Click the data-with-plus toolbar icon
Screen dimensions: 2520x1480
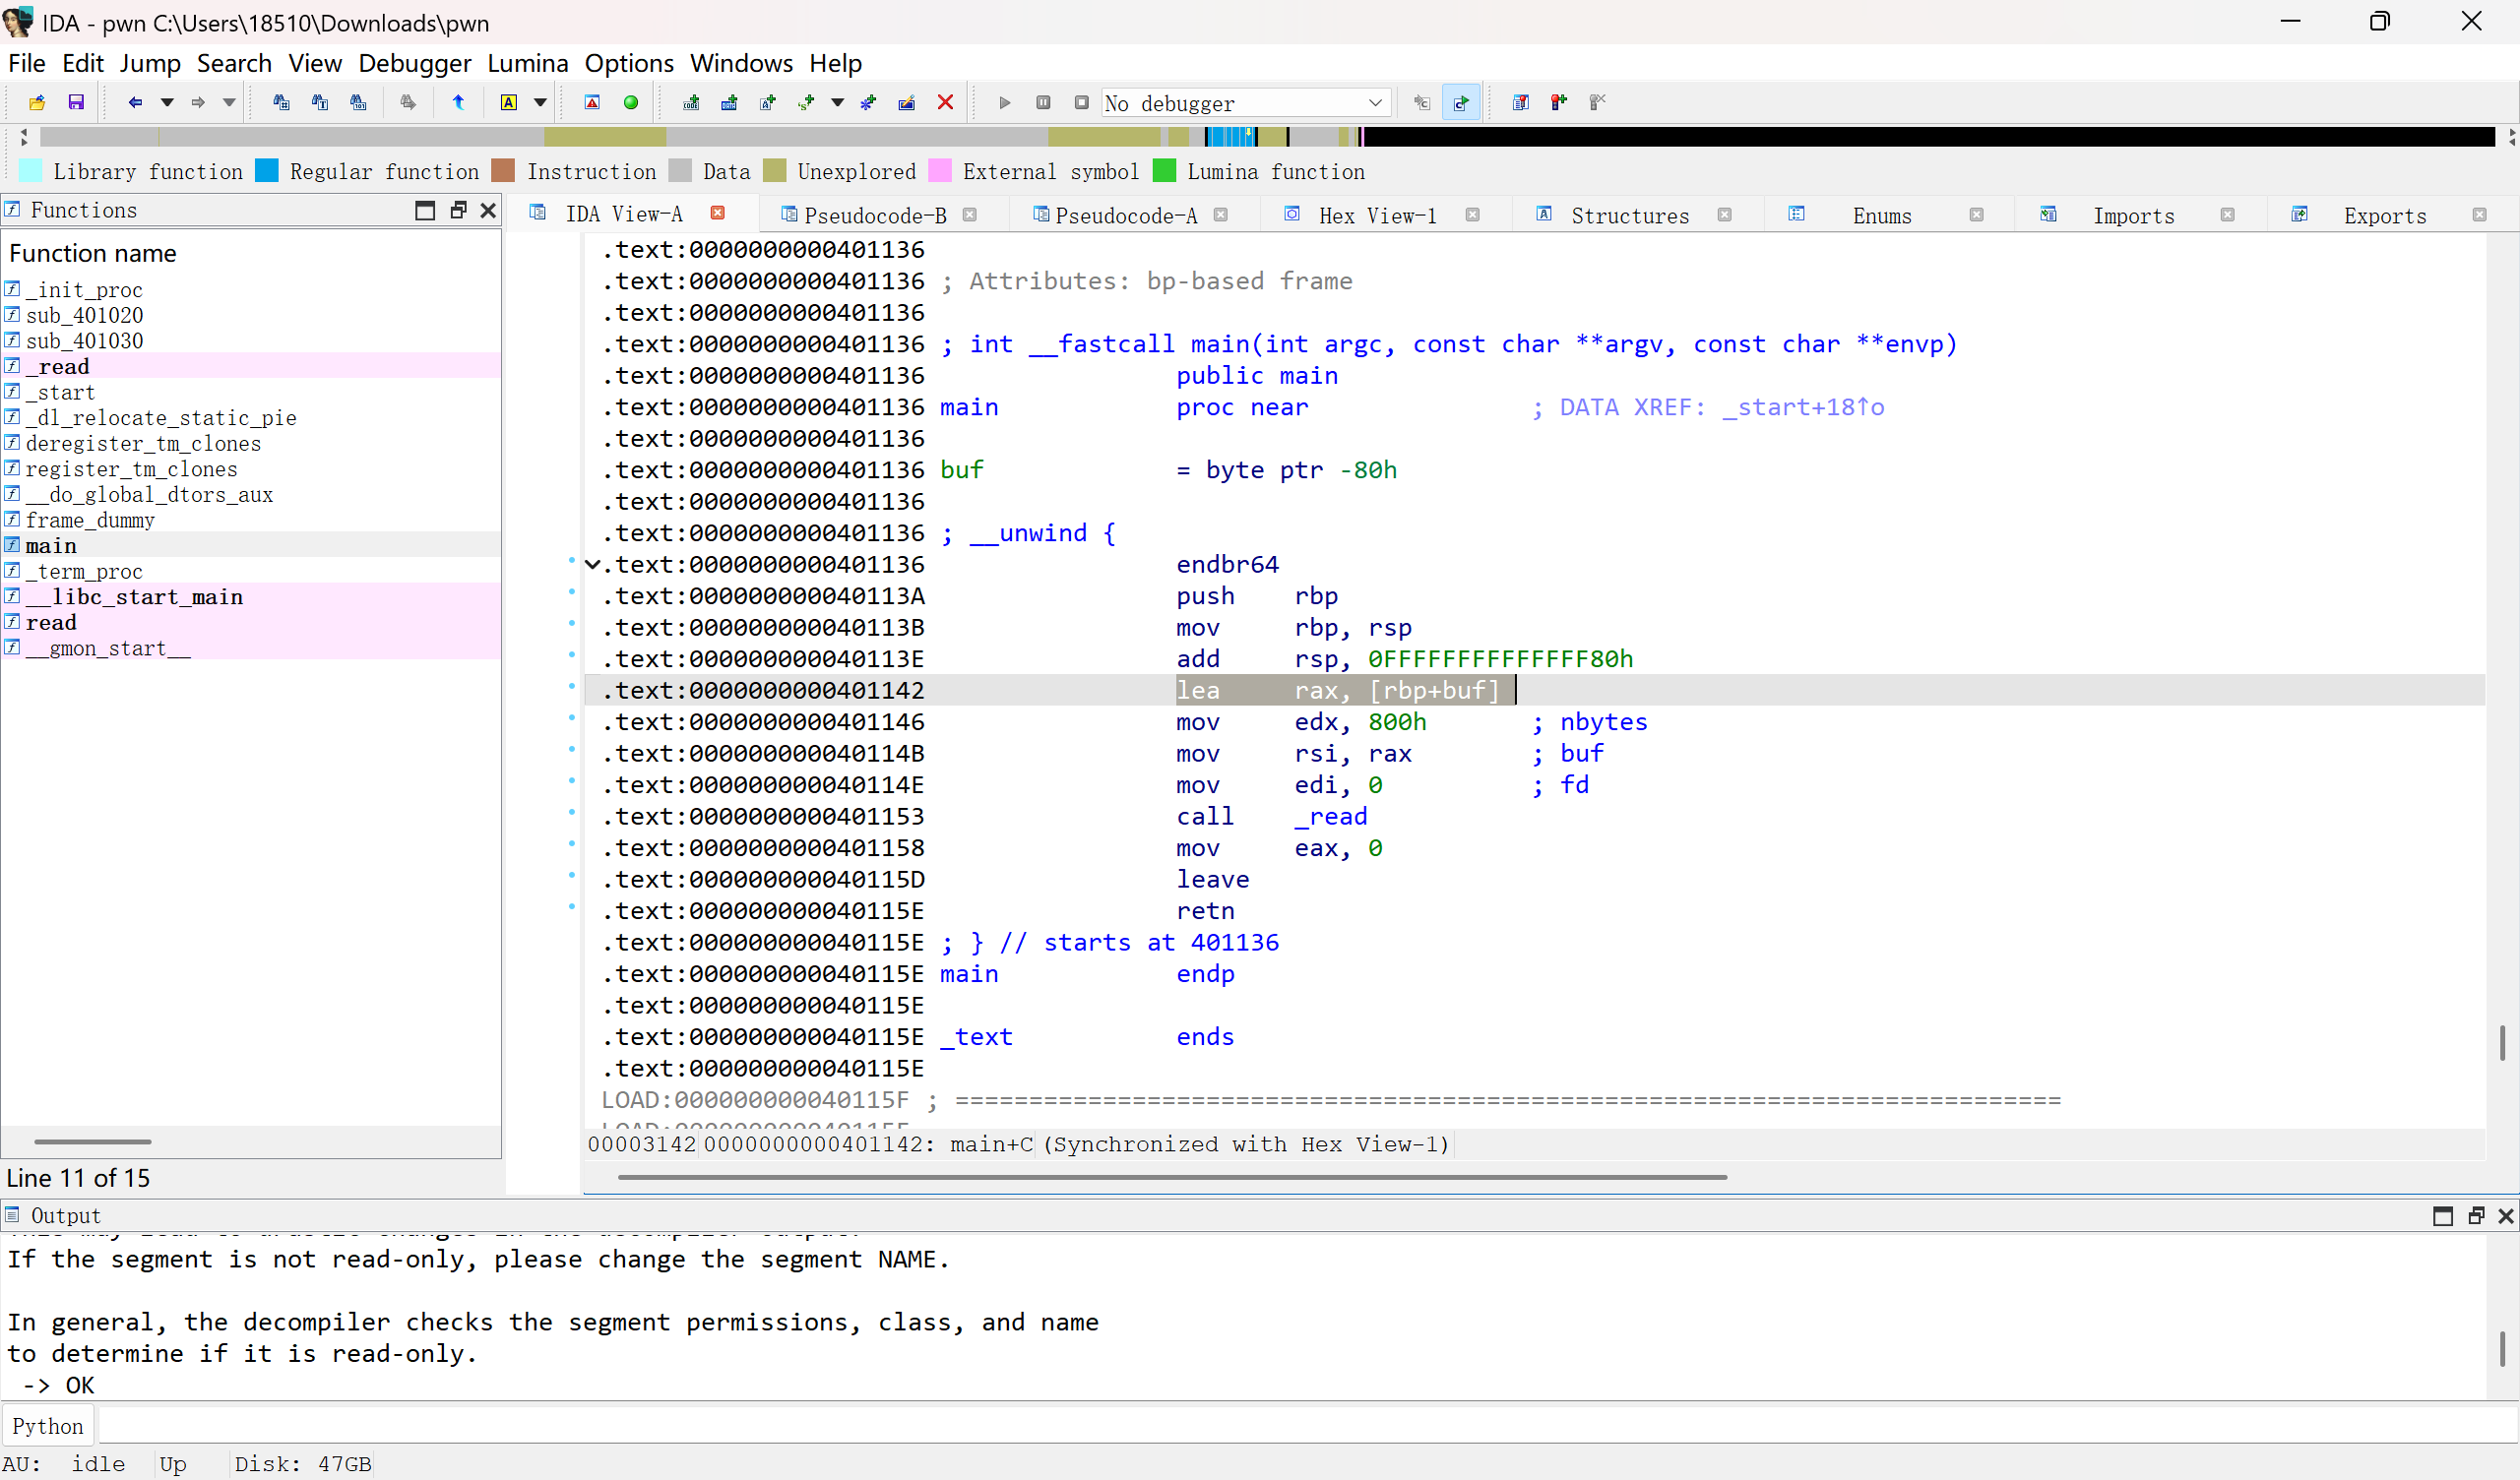(x=729, y=102)
